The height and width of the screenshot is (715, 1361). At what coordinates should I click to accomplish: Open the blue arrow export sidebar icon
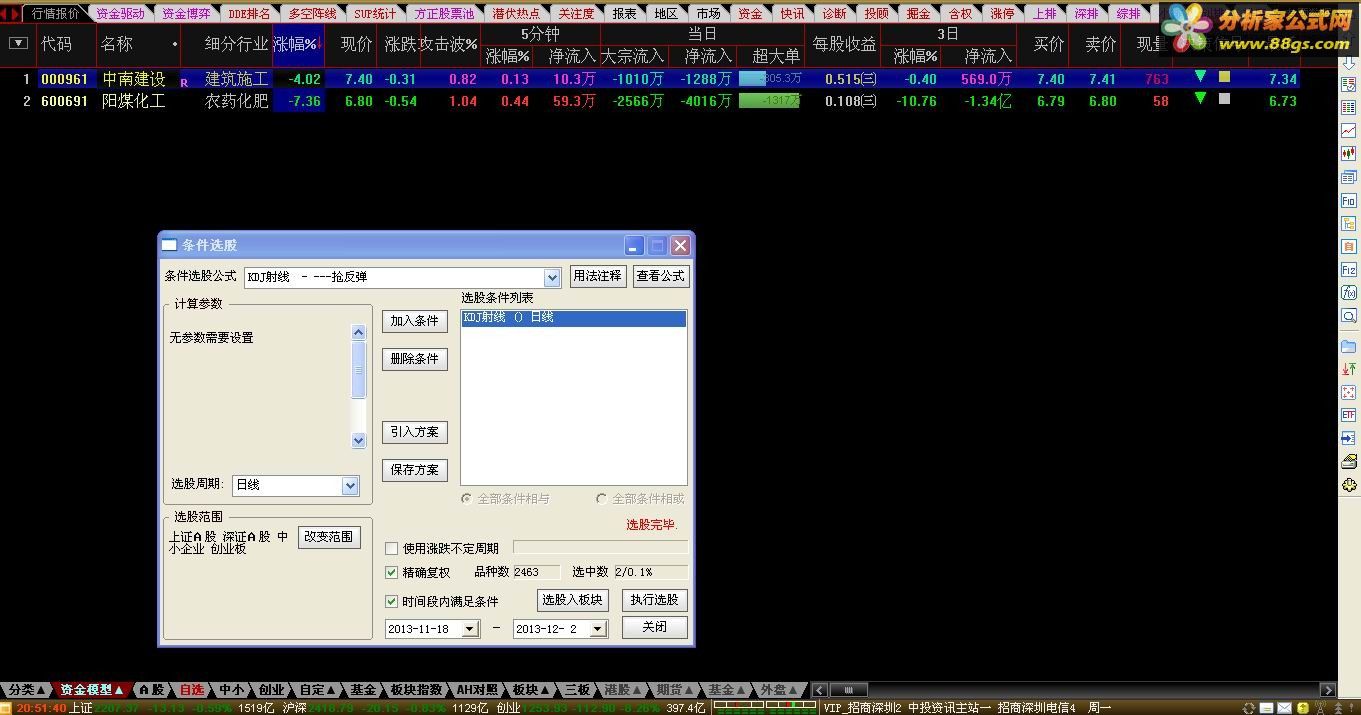tap(1348, 438)
